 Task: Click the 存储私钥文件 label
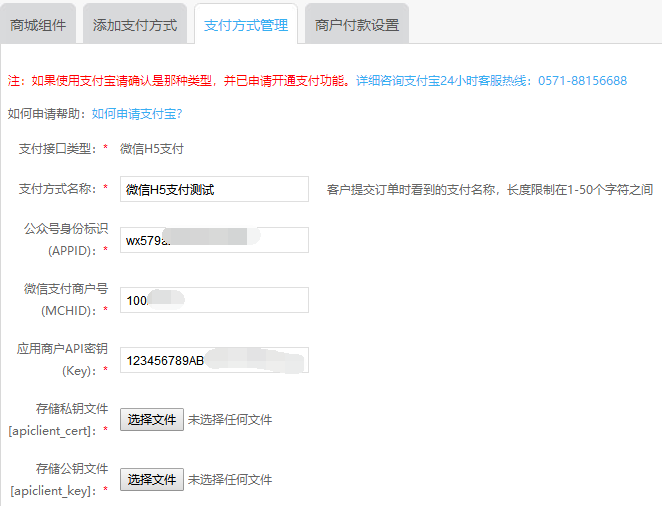point(72,409)
